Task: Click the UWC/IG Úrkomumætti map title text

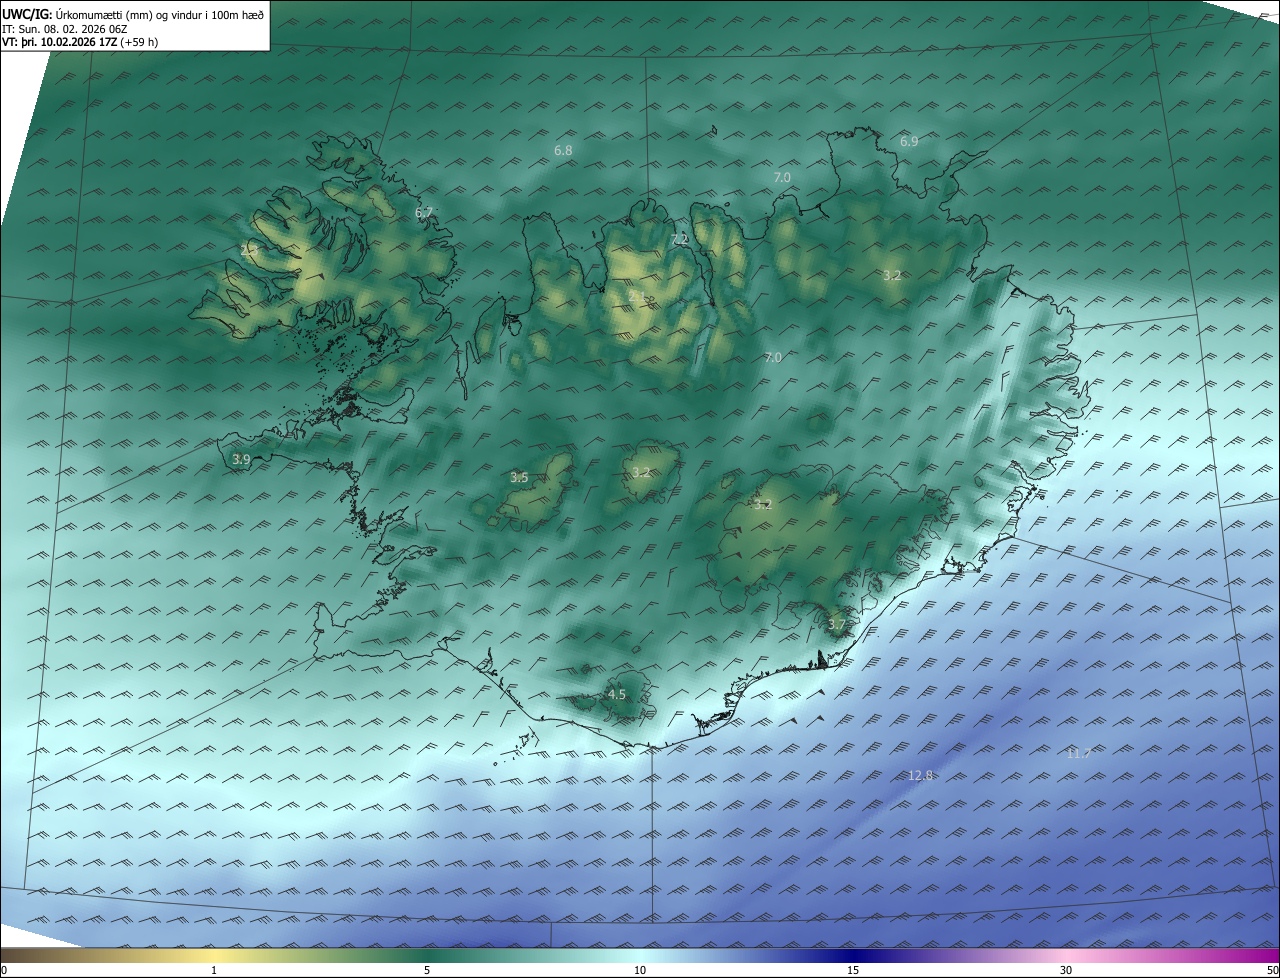Action: point(133,14)
